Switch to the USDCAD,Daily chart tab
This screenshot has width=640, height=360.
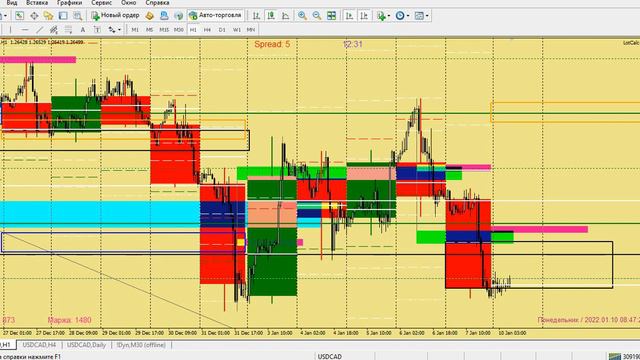[87, 345]
